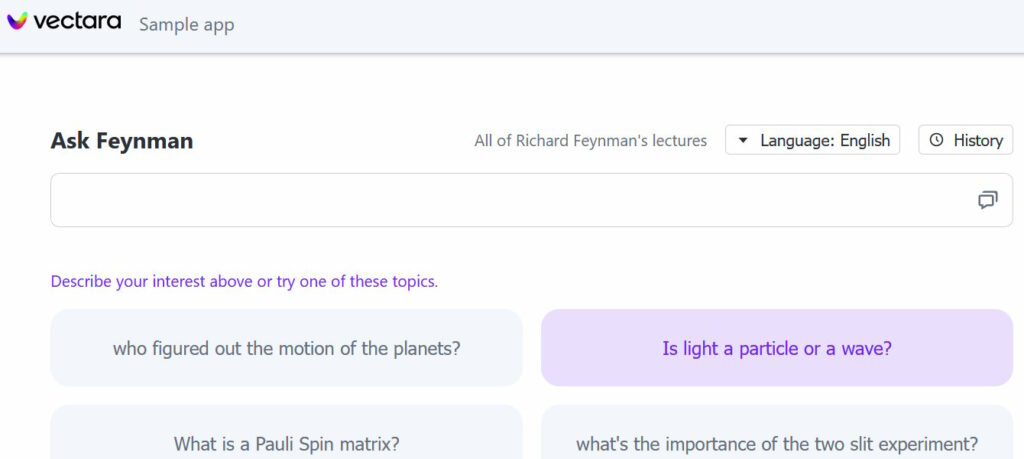
Task: Expand the Language dropdown caret arrow
Action: coord(743,140)
